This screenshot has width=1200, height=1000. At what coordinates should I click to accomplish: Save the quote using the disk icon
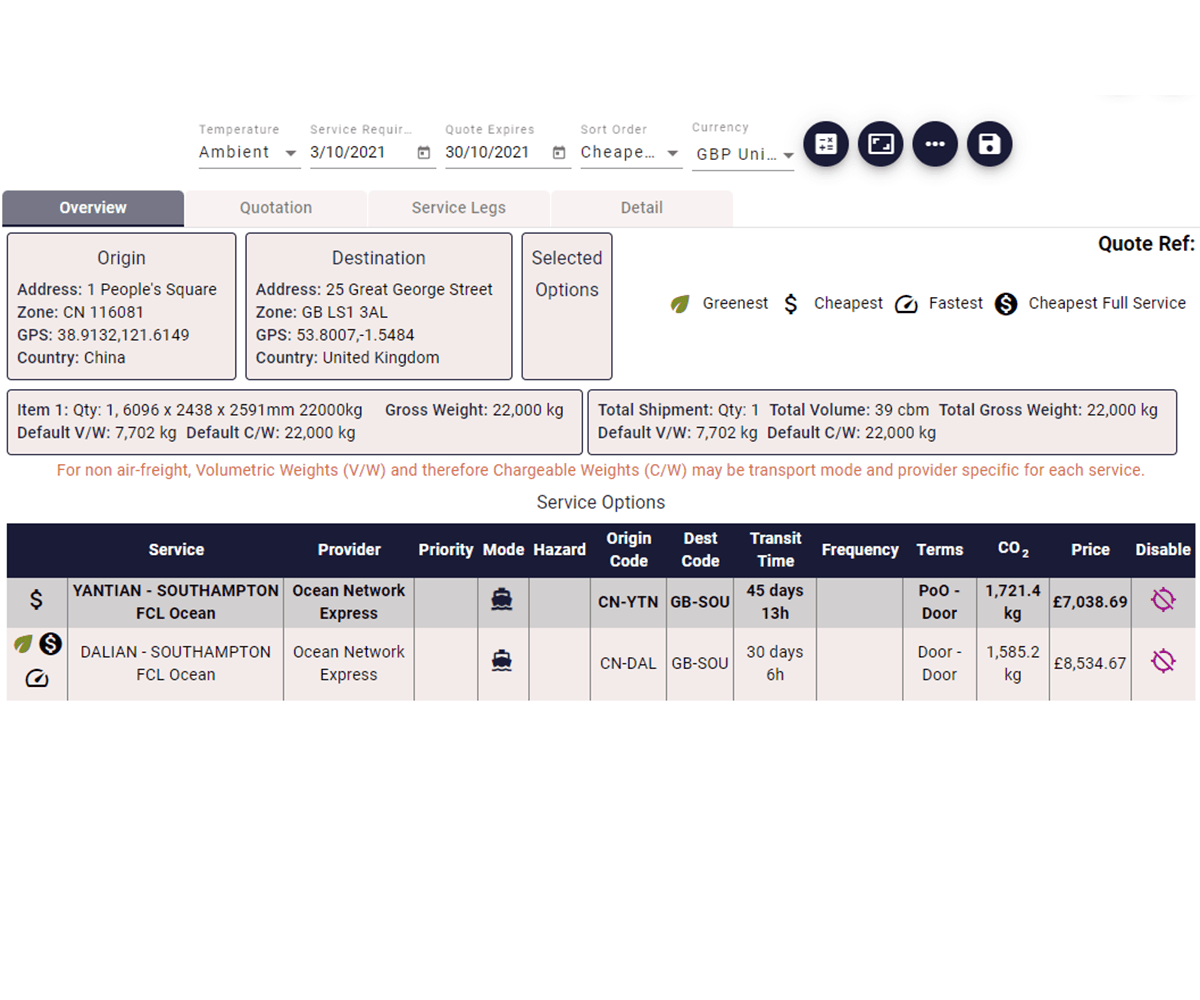[x=989, y=144]
